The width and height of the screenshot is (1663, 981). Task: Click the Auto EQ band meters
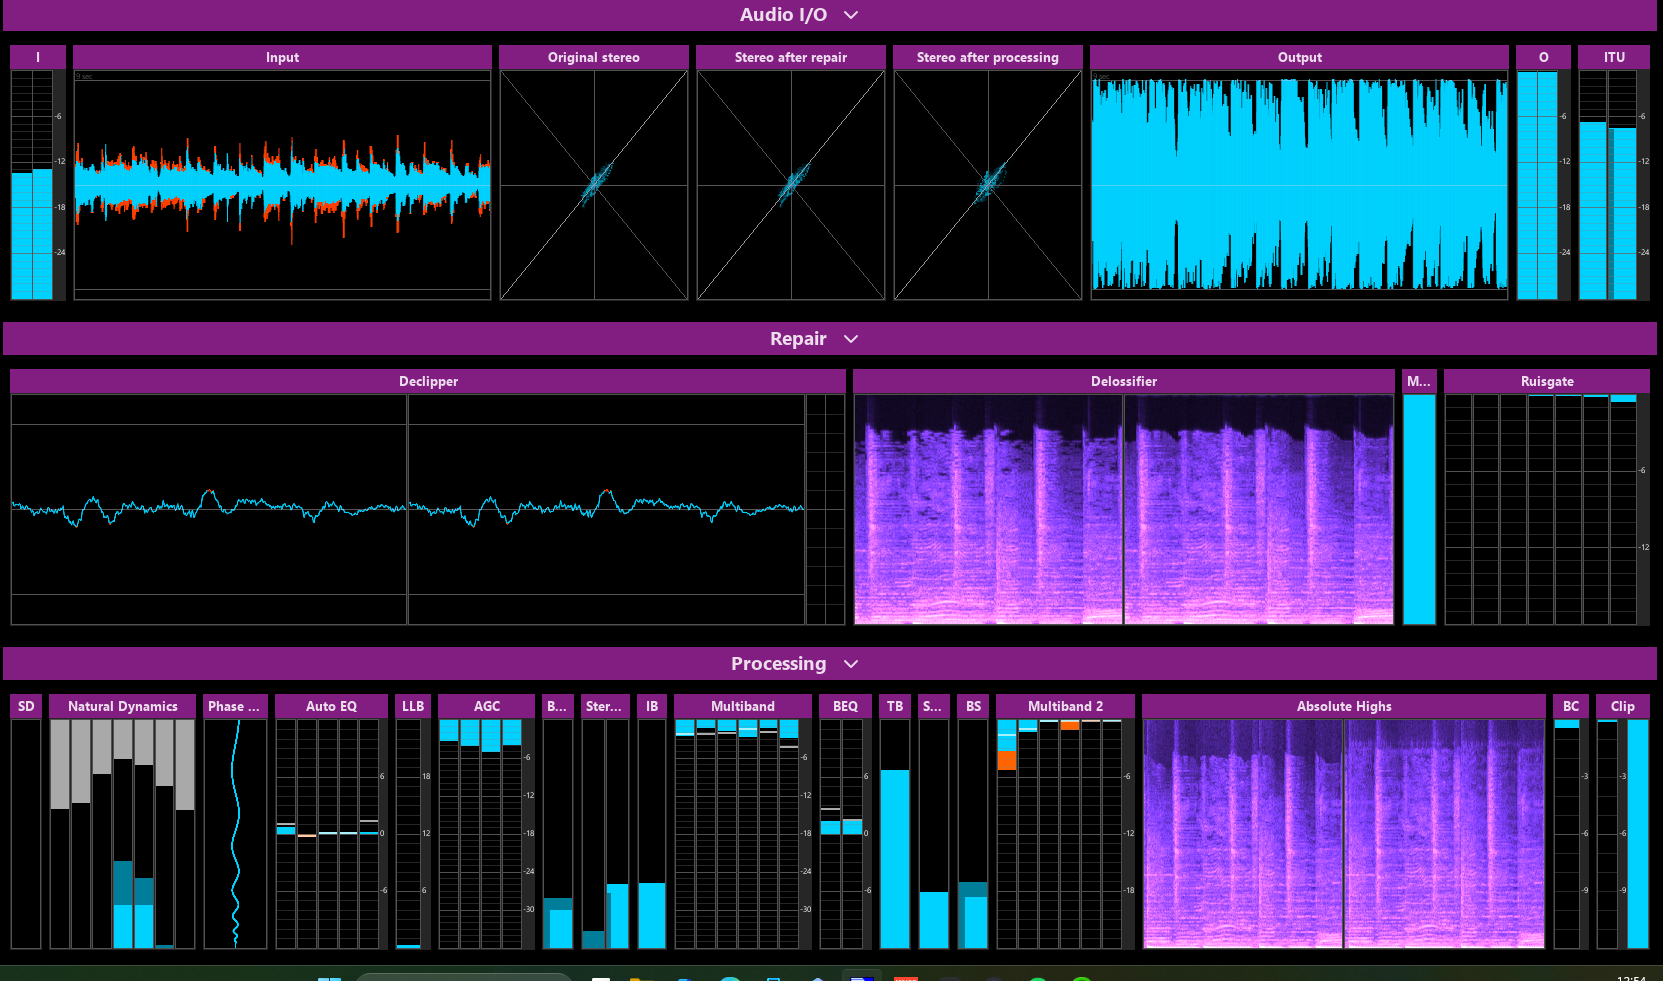coord(328,833)
